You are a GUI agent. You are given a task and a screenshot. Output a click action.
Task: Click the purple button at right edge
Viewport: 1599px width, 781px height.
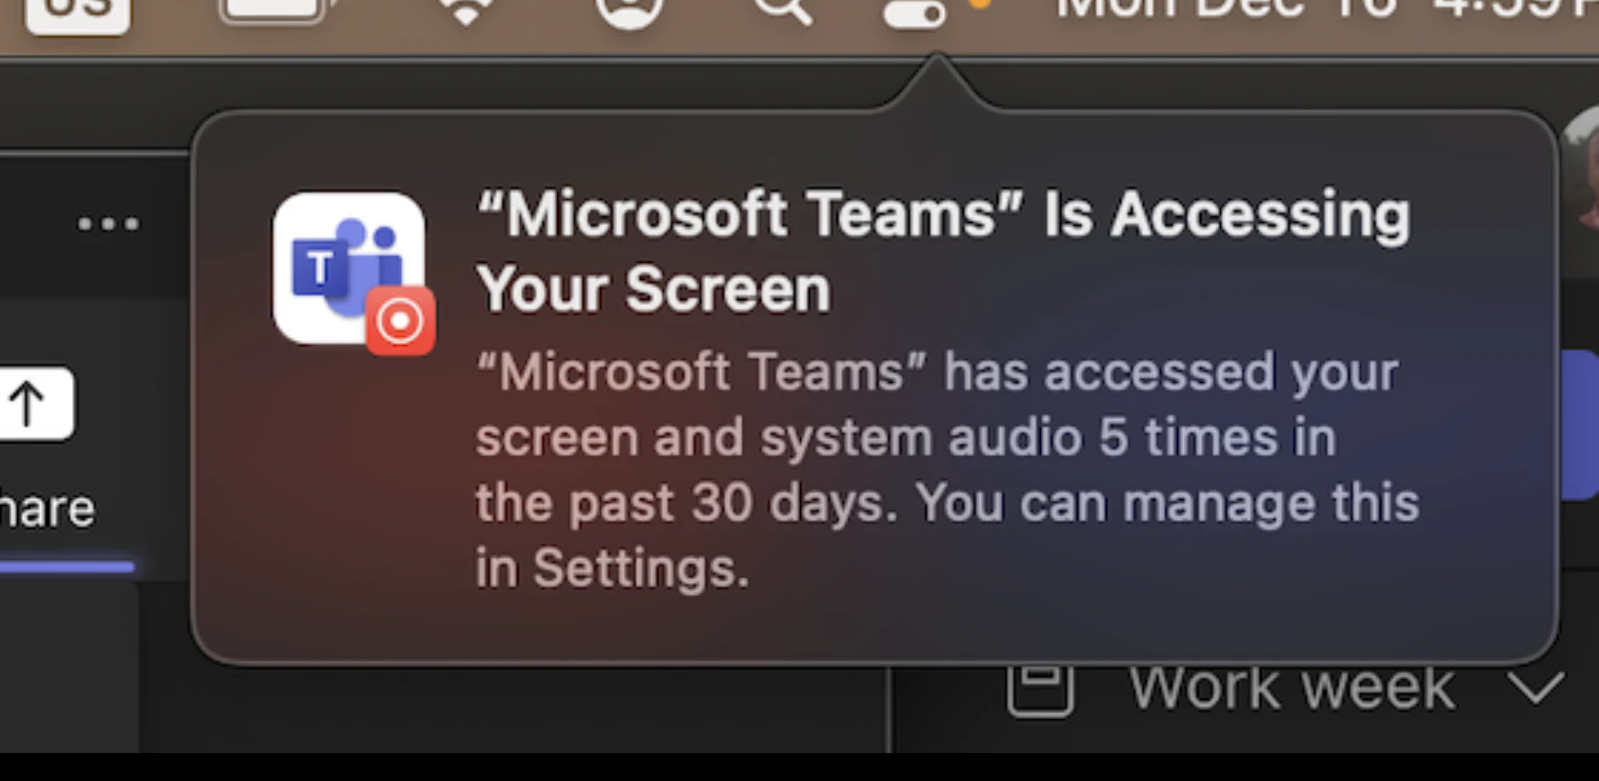coord(1578,425)
